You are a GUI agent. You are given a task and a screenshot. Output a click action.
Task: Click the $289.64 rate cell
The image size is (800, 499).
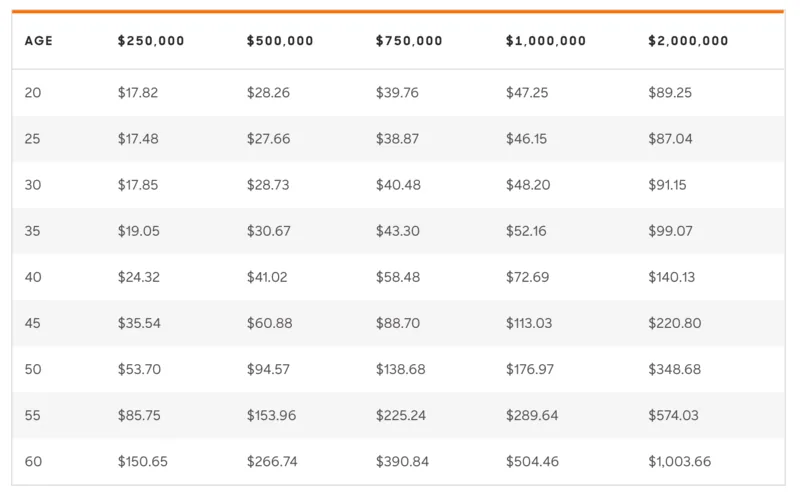pos(531,415)
